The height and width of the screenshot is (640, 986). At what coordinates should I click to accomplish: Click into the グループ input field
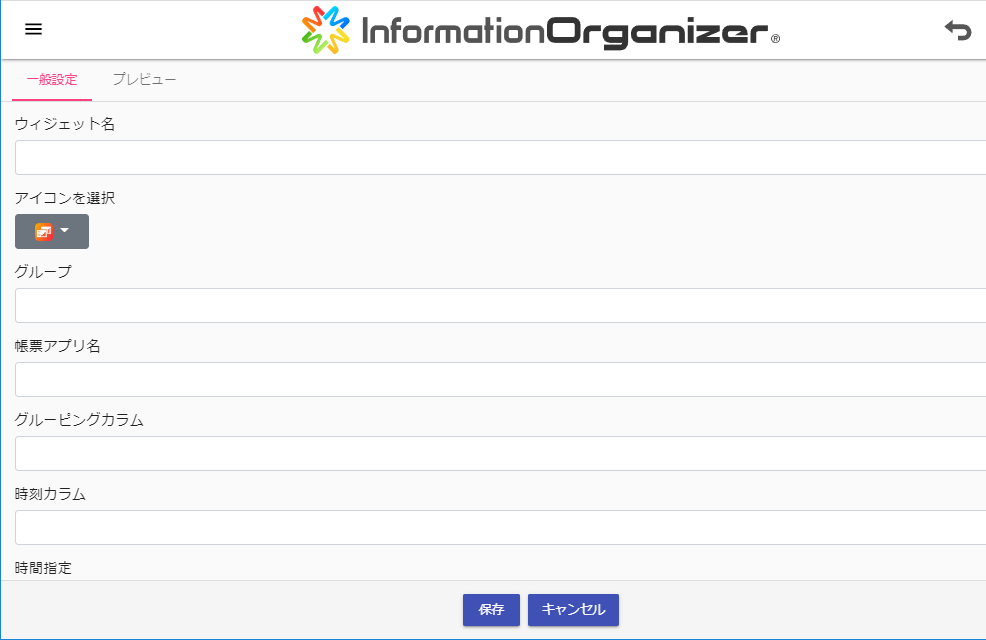pyautogui.click(x=500, y=306)
